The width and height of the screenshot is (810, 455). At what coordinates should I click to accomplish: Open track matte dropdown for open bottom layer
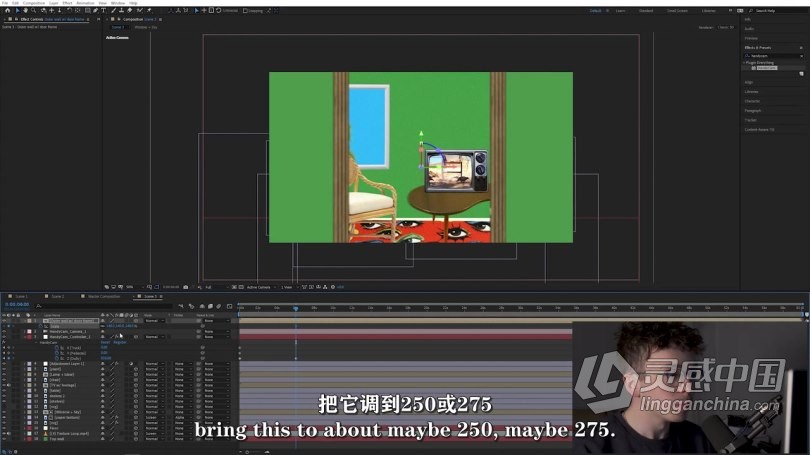click(183, 417)
